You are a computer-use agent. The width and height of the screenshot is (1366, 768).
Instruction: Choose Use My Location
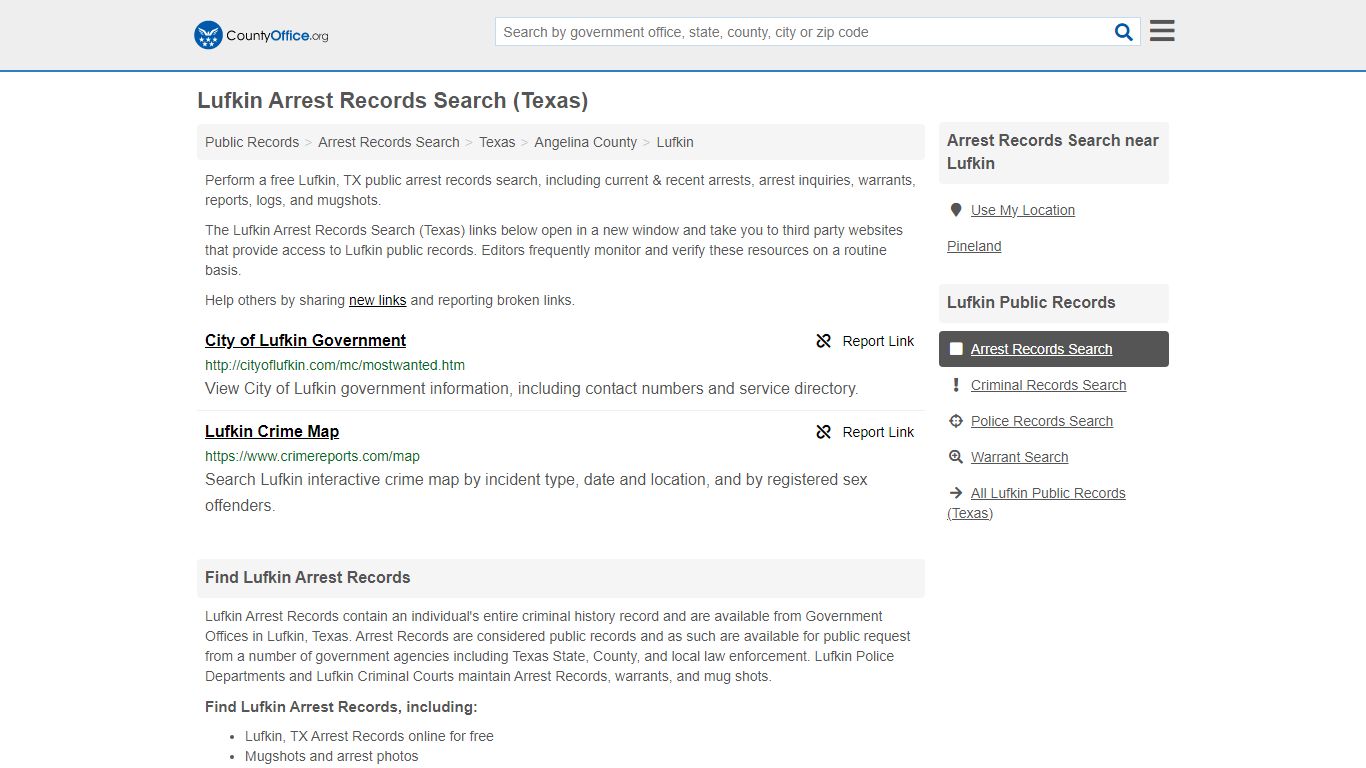coord(1023,210)
